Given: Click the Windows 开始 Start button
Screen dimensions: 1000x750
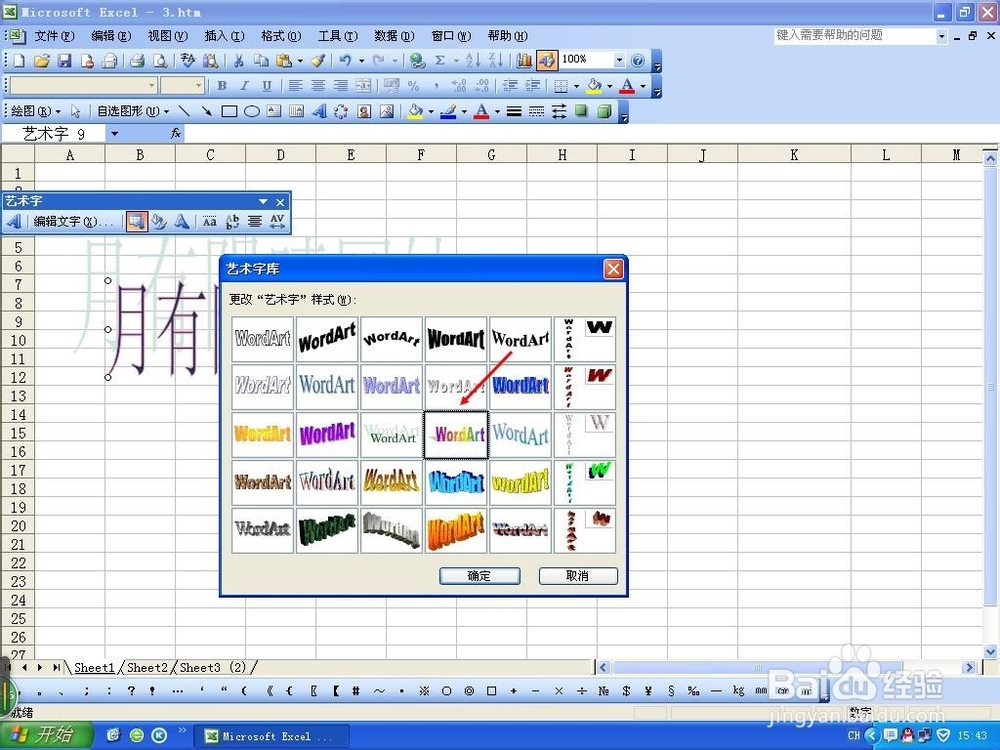Looking at the screenshot, I should click(x=47, y=735).
